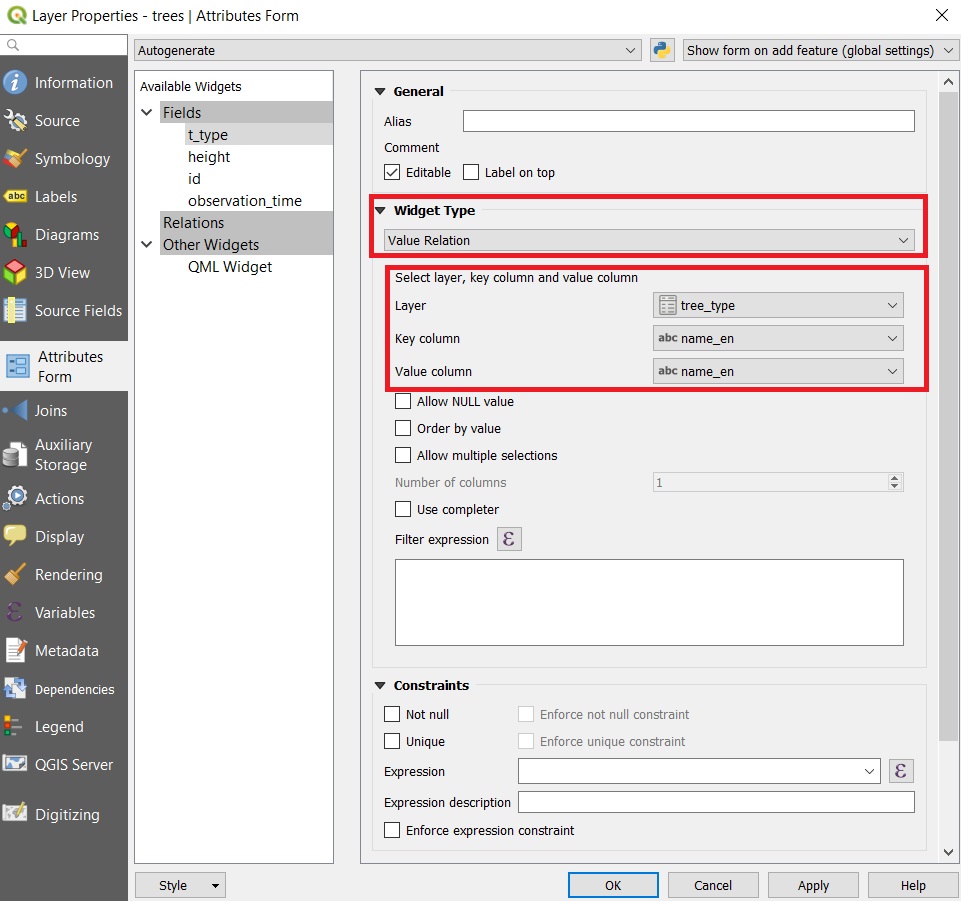Go to the 3D View section
This screenshot has height=901, width=961.
pyautogui.click(x=64, y=273)
